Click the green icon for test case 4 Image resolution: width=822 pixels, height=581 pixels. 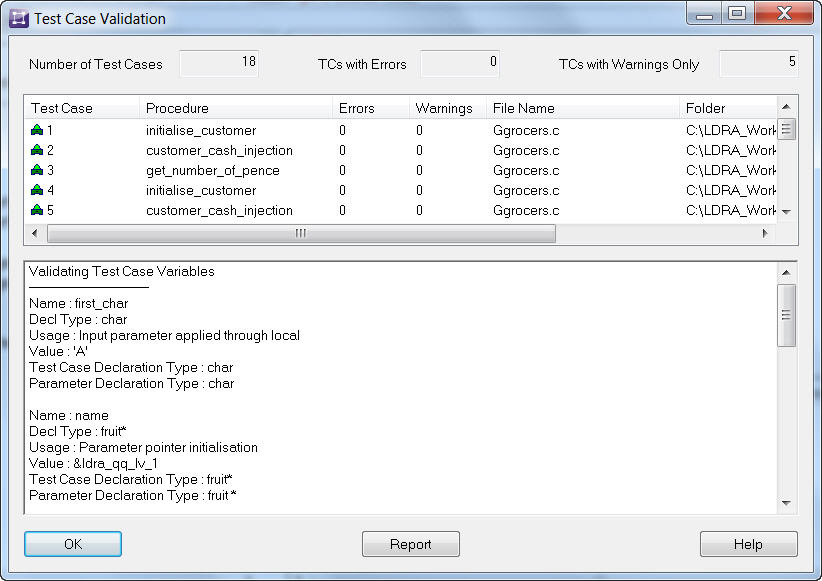[x=37, y=190]
